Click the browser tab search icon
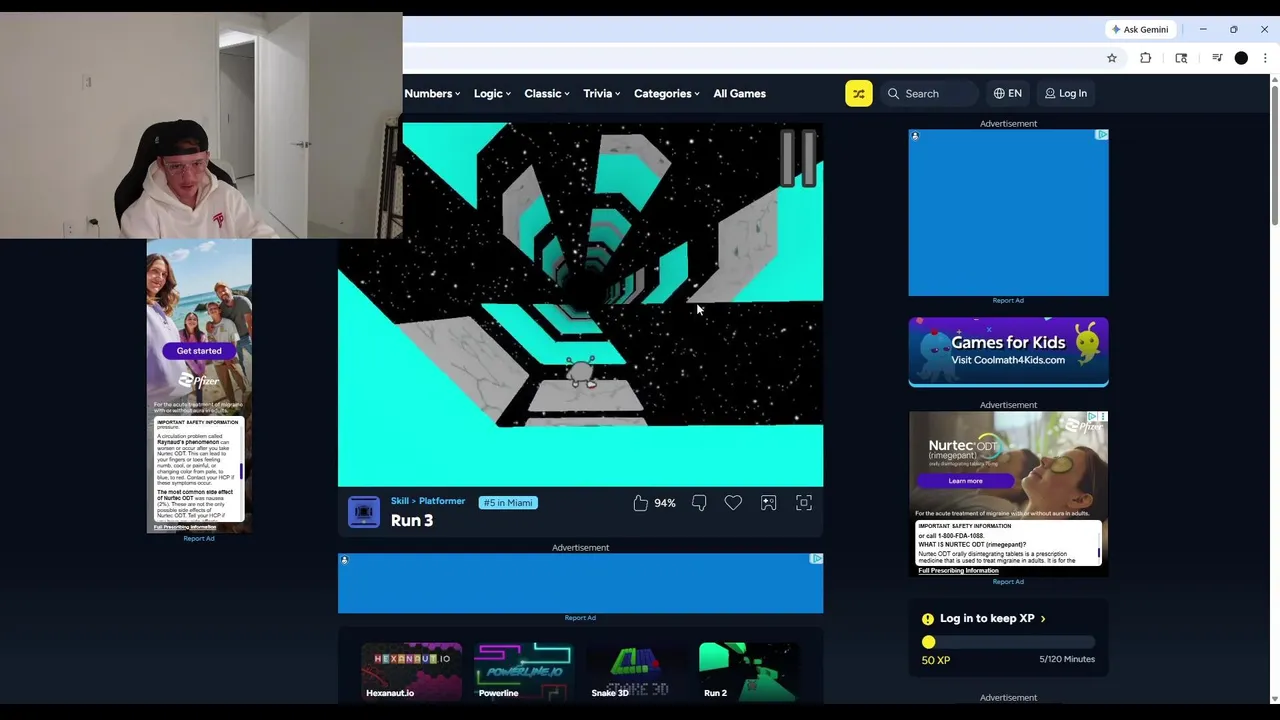Screen dimensions: 1280x720 (x=1181, y=58)
